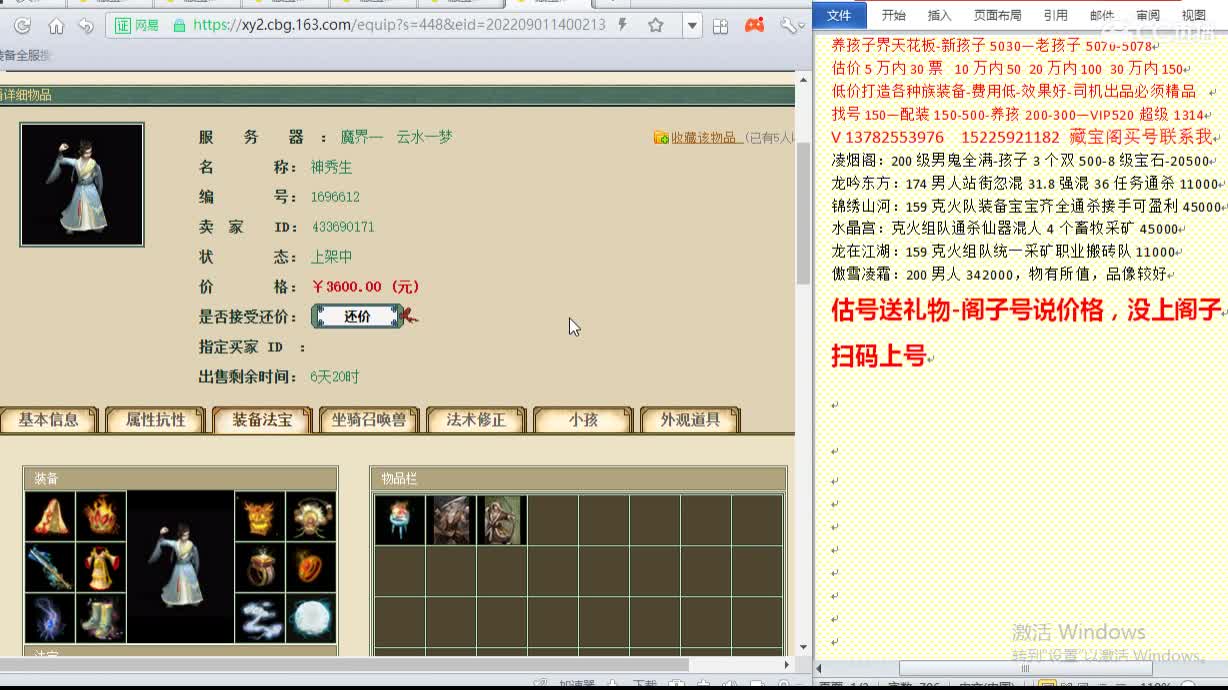Click the browser horizontal scroll-right arrow
Screen dimensions: 1228x690
pyautogui.click(x=787, y=664)
